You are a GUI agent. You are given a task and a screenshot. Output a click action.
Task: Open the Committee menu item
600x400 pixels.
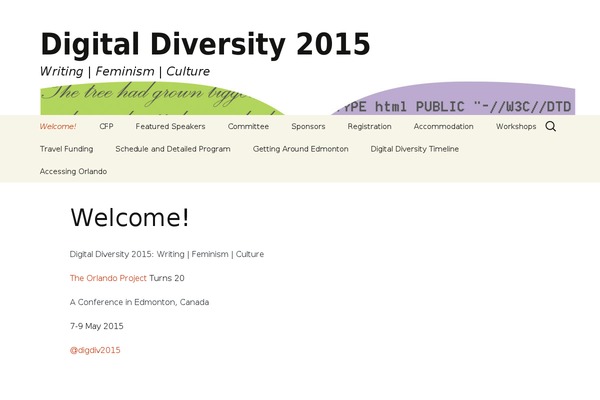pos(248,126)
